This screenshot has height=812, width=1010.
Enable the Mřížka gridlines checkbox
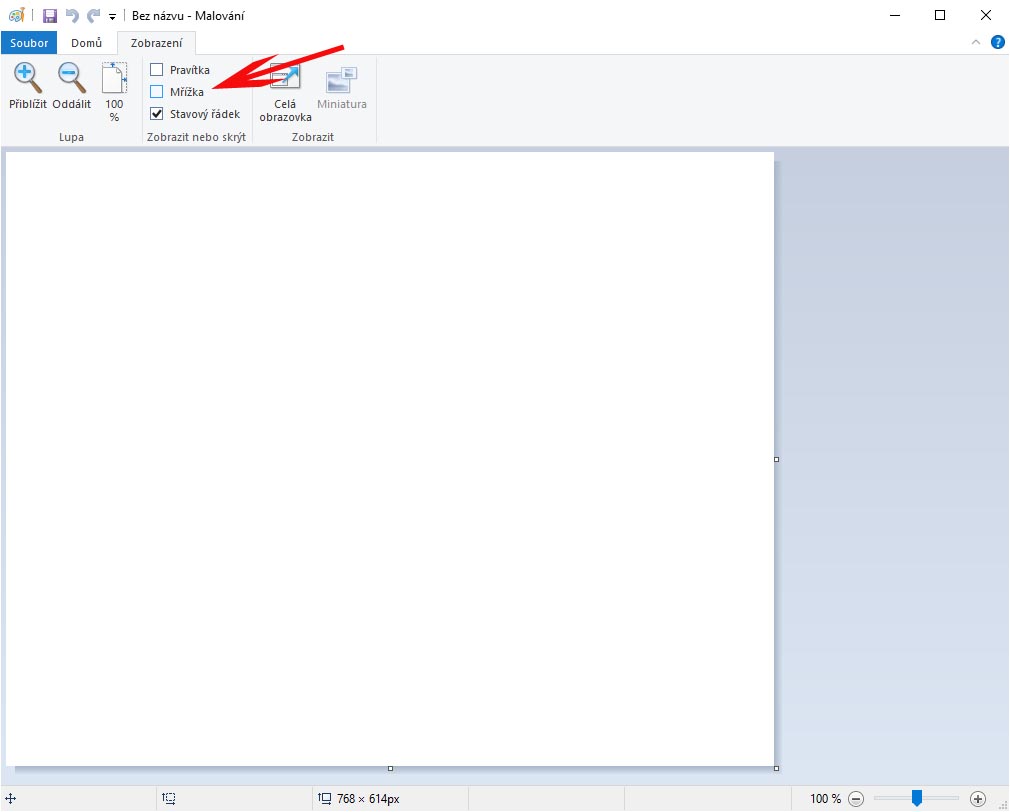tap(157, 92)
